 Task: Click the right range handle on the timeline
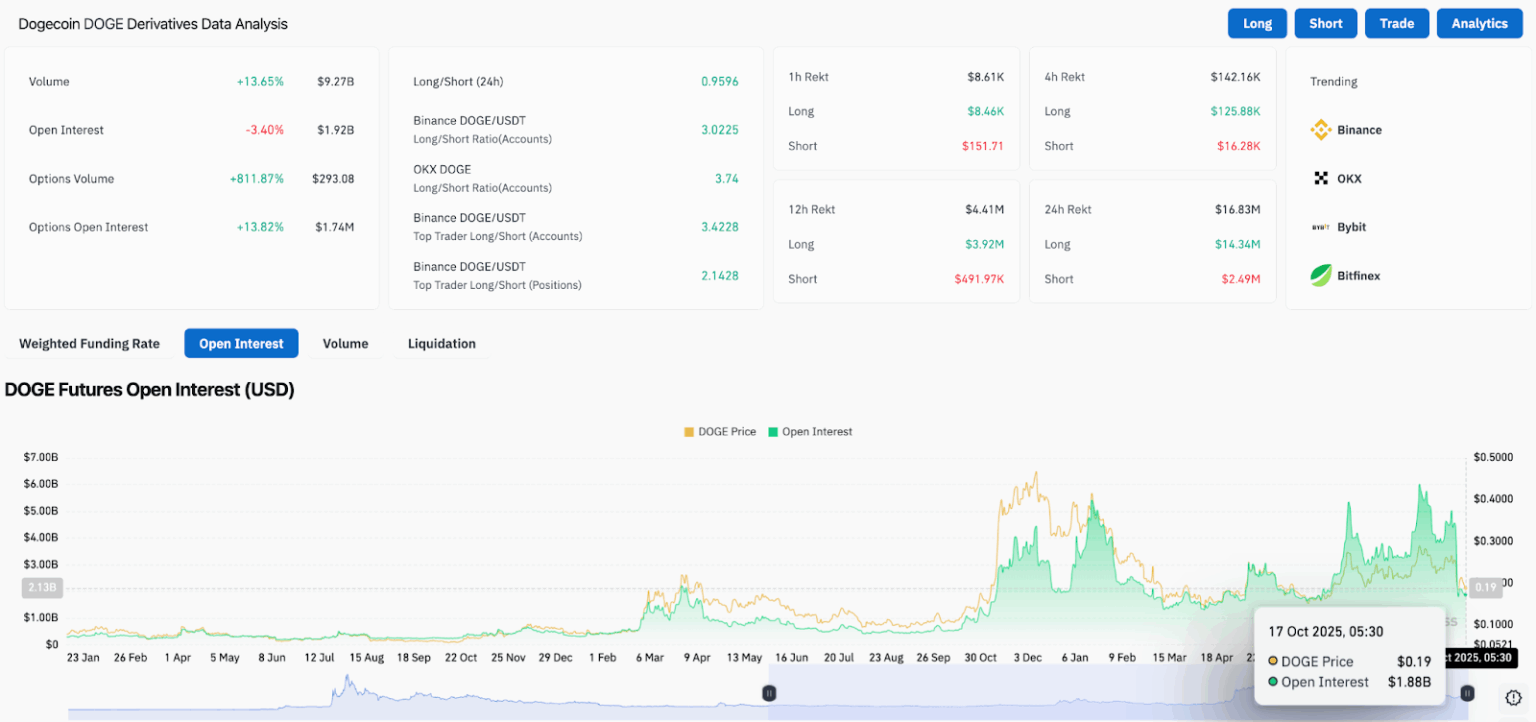click(x=1467, y=692)
